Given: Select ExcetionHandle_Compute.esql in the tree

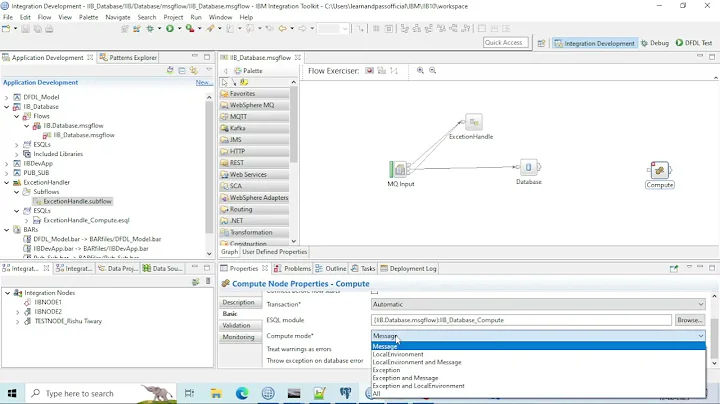Looking at the screenshot, I should pyautogui.click(x=81, y=220).
